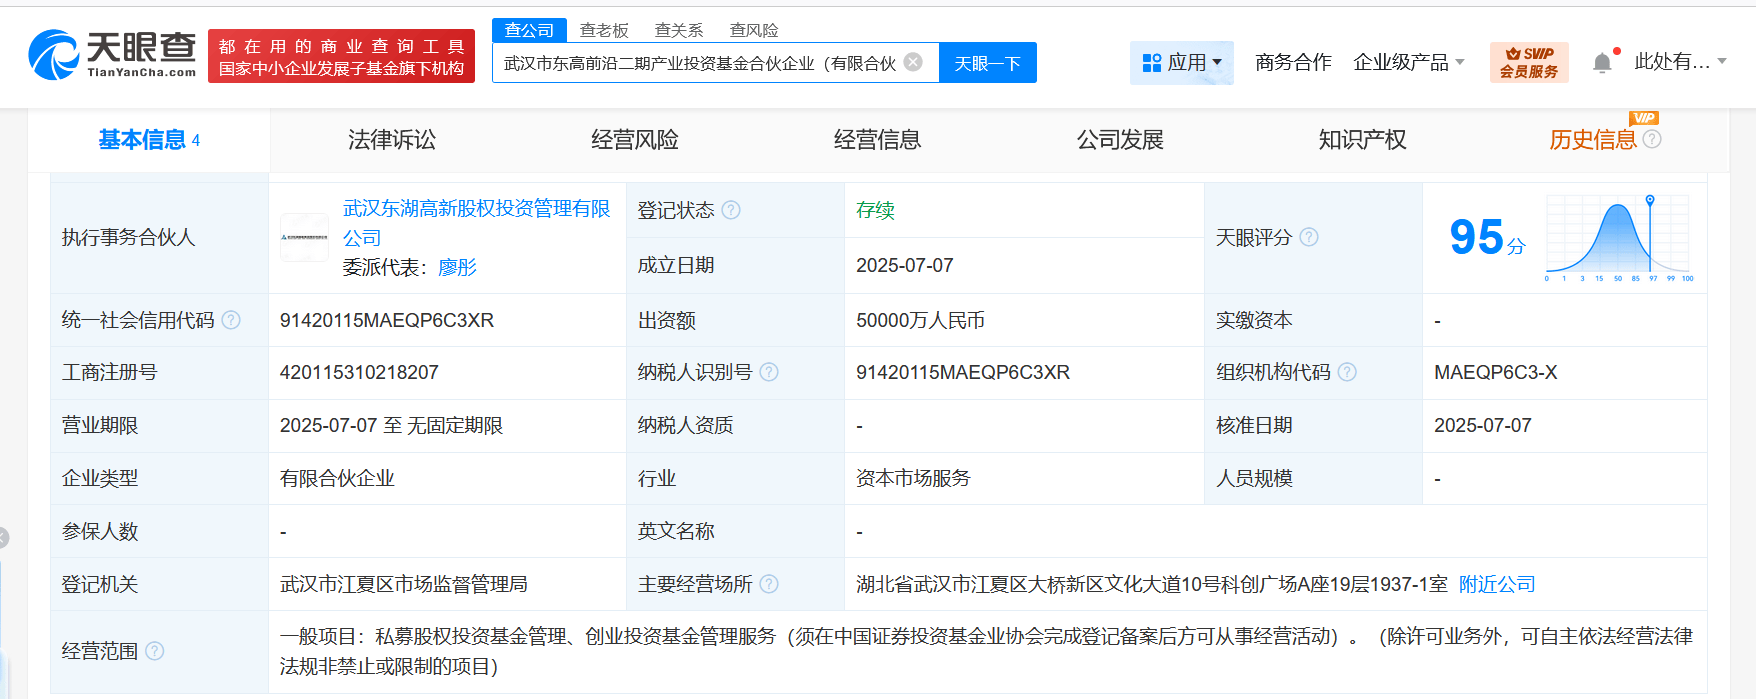Click the 有限合伙企业 company type value
This screenshot has width=1756, height=699.
point(337,478)
